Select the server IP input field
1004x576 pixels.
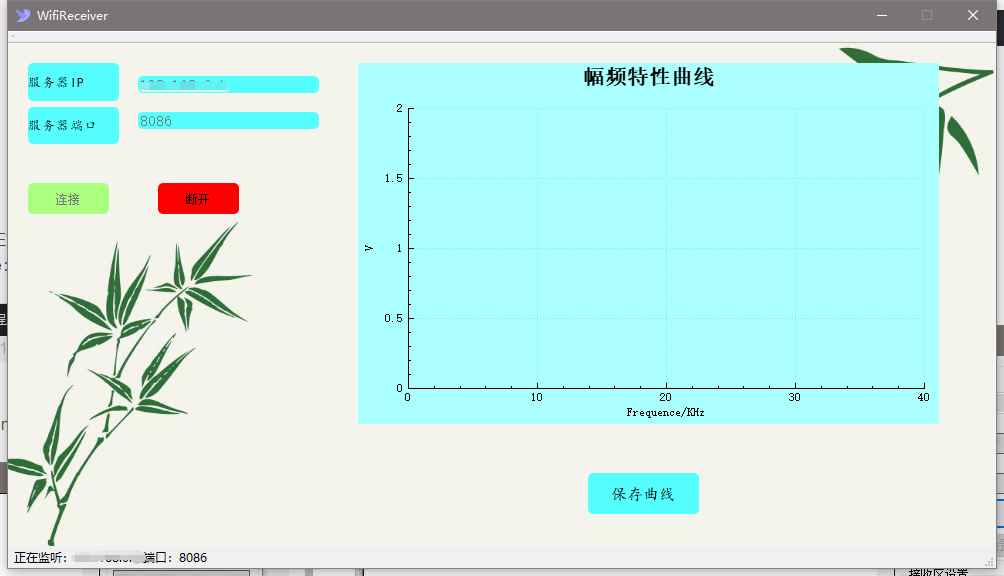(x=228, y=84)
